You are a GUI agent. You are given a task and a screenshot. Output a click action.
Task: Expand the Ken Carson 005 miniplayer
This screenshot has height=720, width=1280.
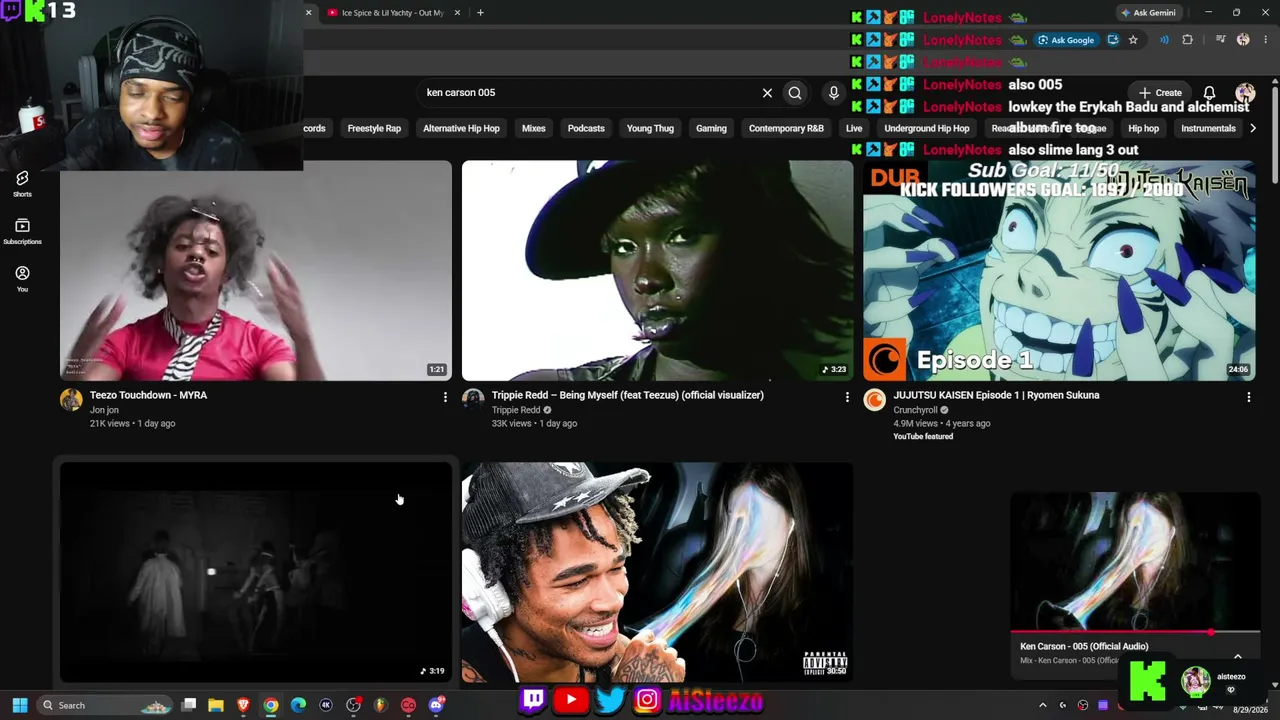pos(1238,657)
